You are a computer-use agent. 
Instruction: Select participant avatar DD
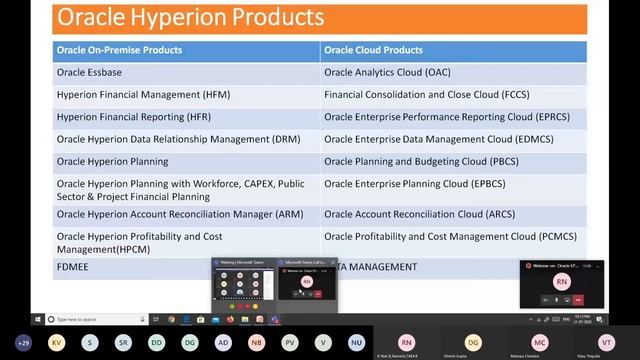(157, 343)
